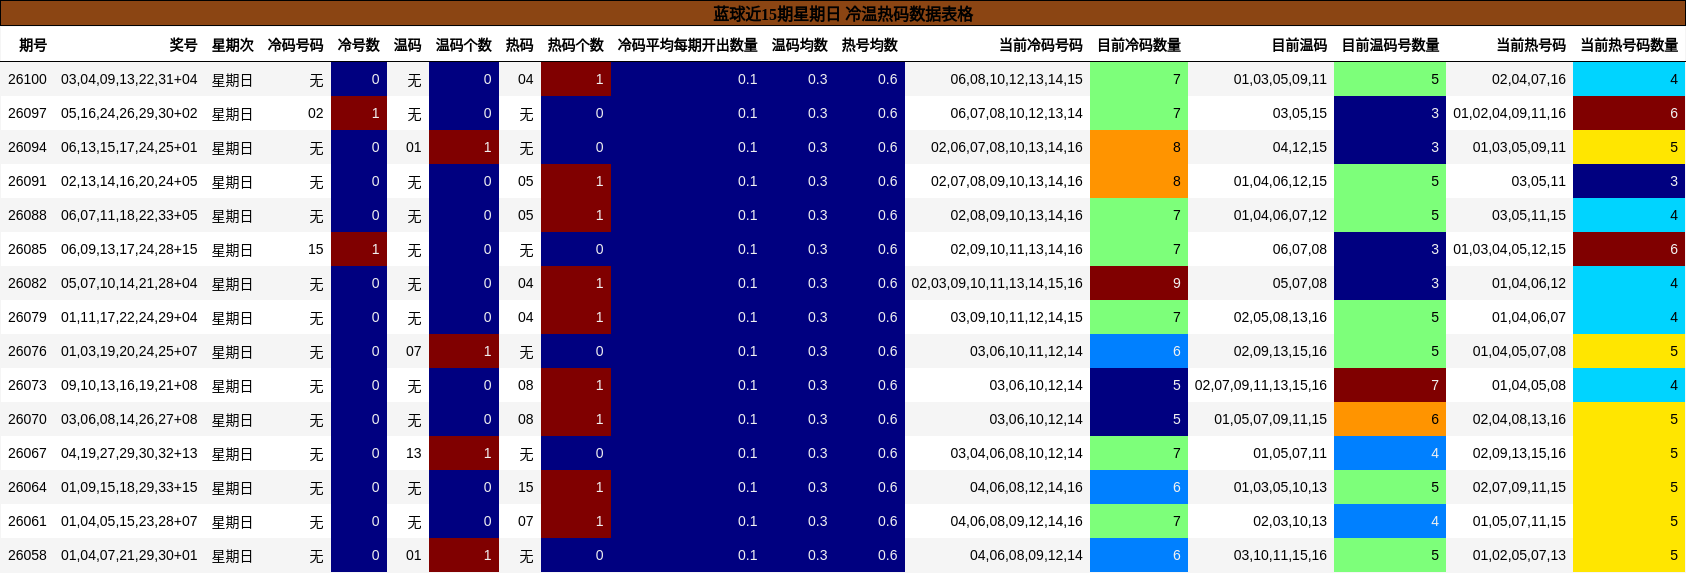Image resolution: width=1686 pixels, height=573 pixels.
Task: Select current cold numbers 03,04,06,08,10,12,14
Action: (x=1016, y=453)
